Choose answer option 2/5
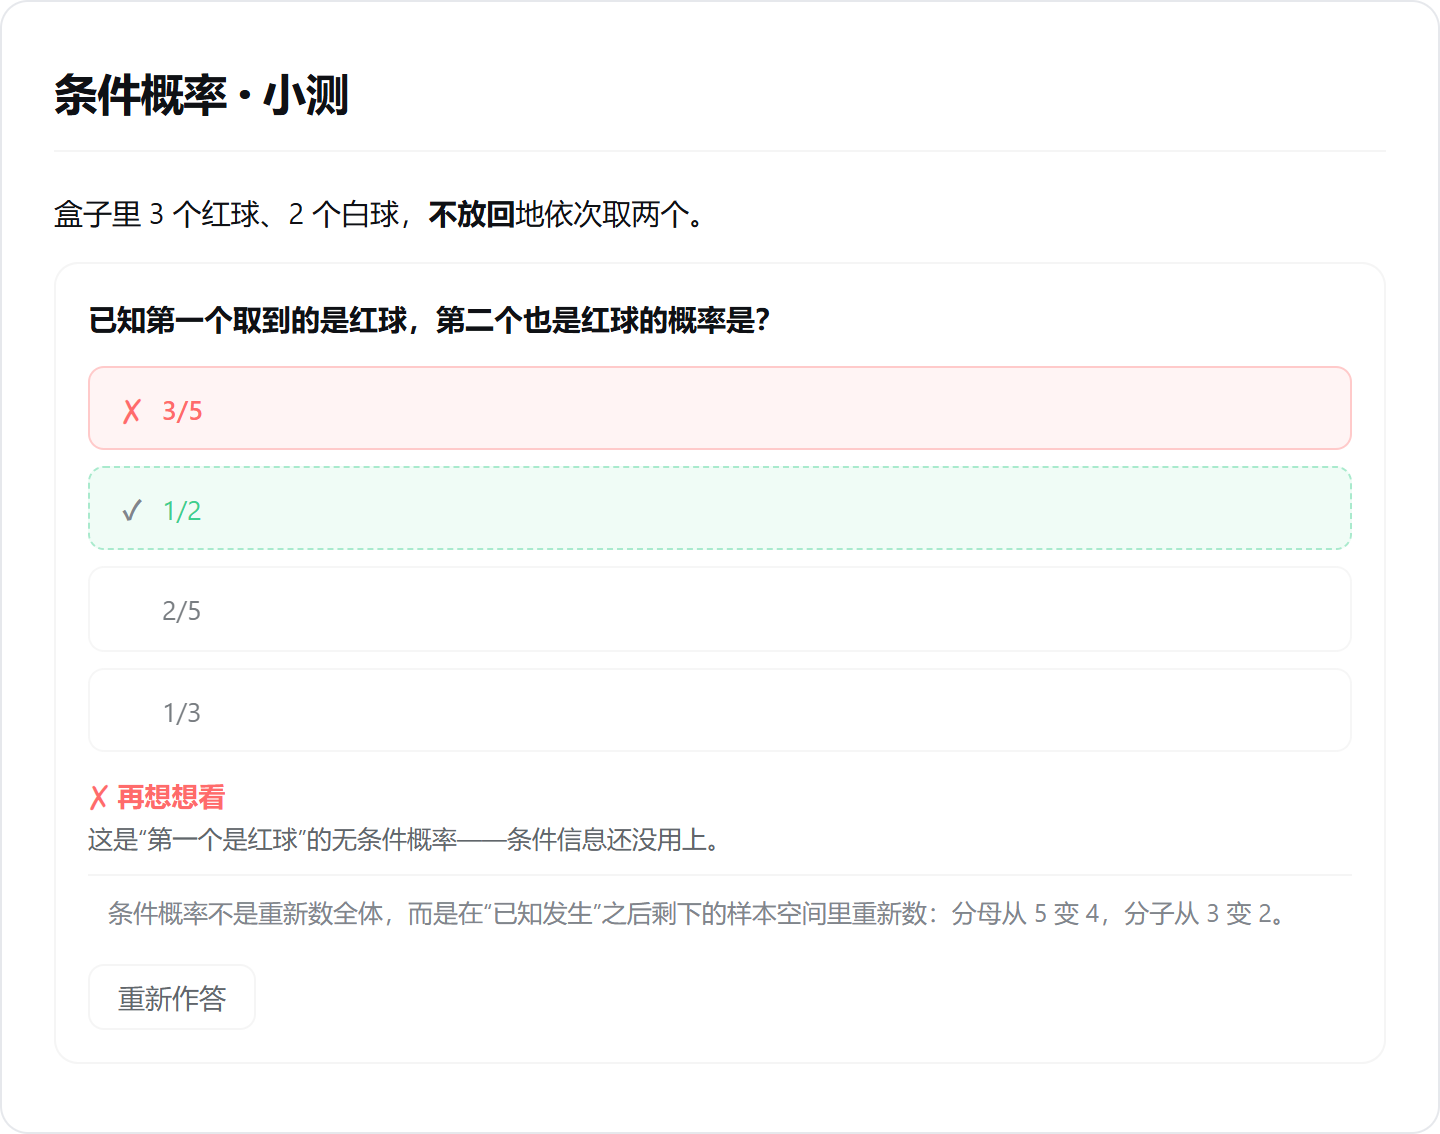 pyautogui.click(x=720, y=609)
